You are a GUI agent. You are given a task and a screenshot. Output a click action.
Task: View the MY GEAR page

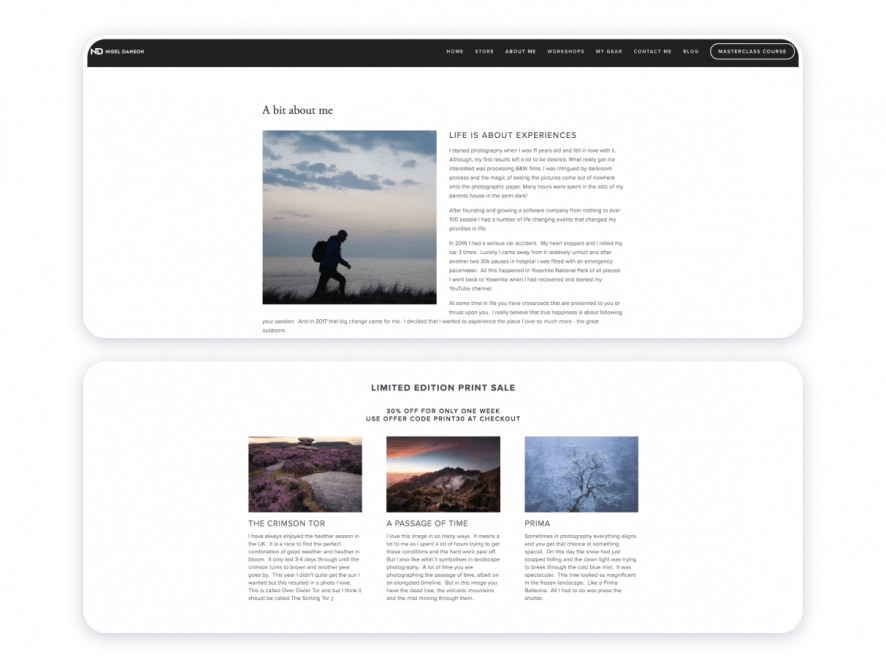(608, 52)
